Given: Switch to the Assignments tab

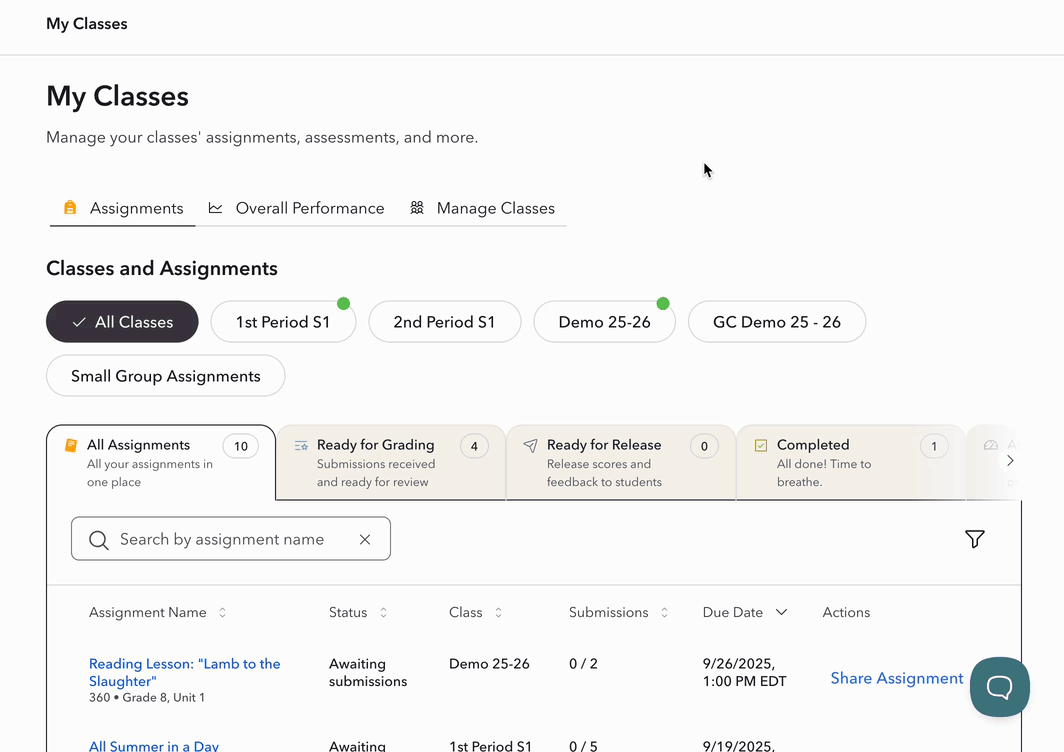Looking at the screenshot, I should pyautogui.click(x=123, y=208).
